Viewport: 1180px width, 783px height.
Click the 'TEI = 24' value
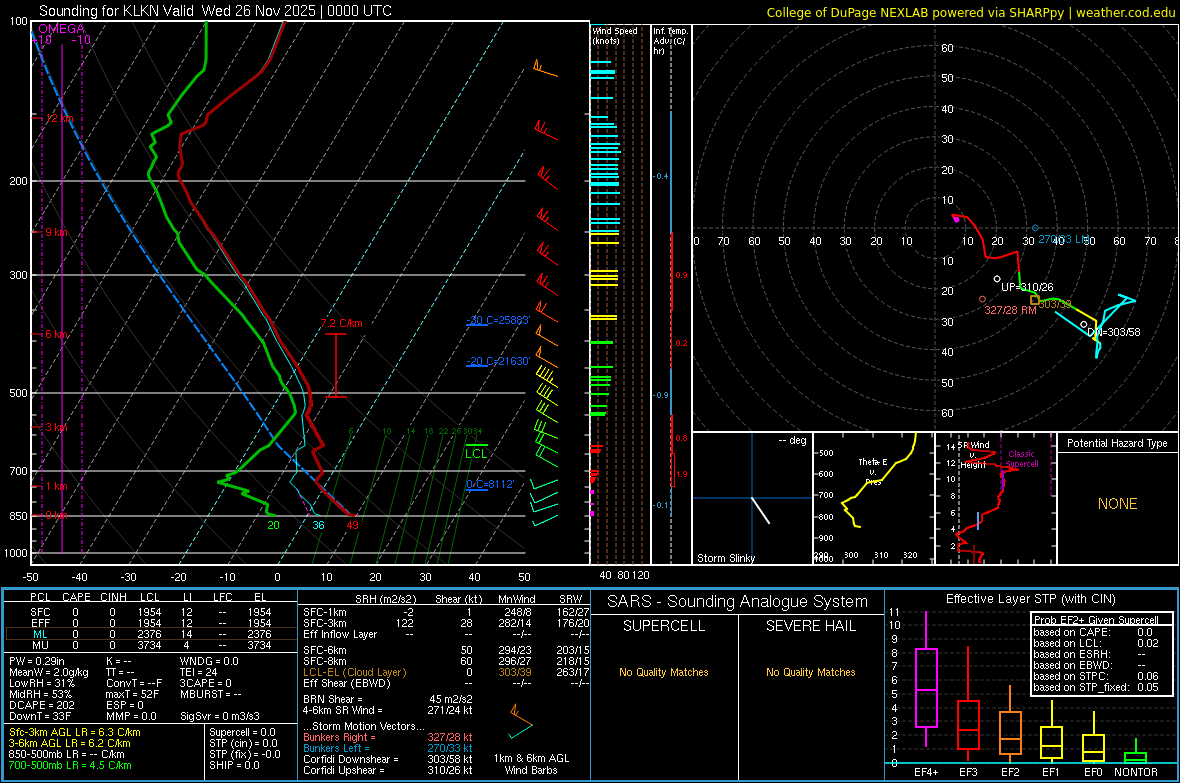(x=199, y=672)
